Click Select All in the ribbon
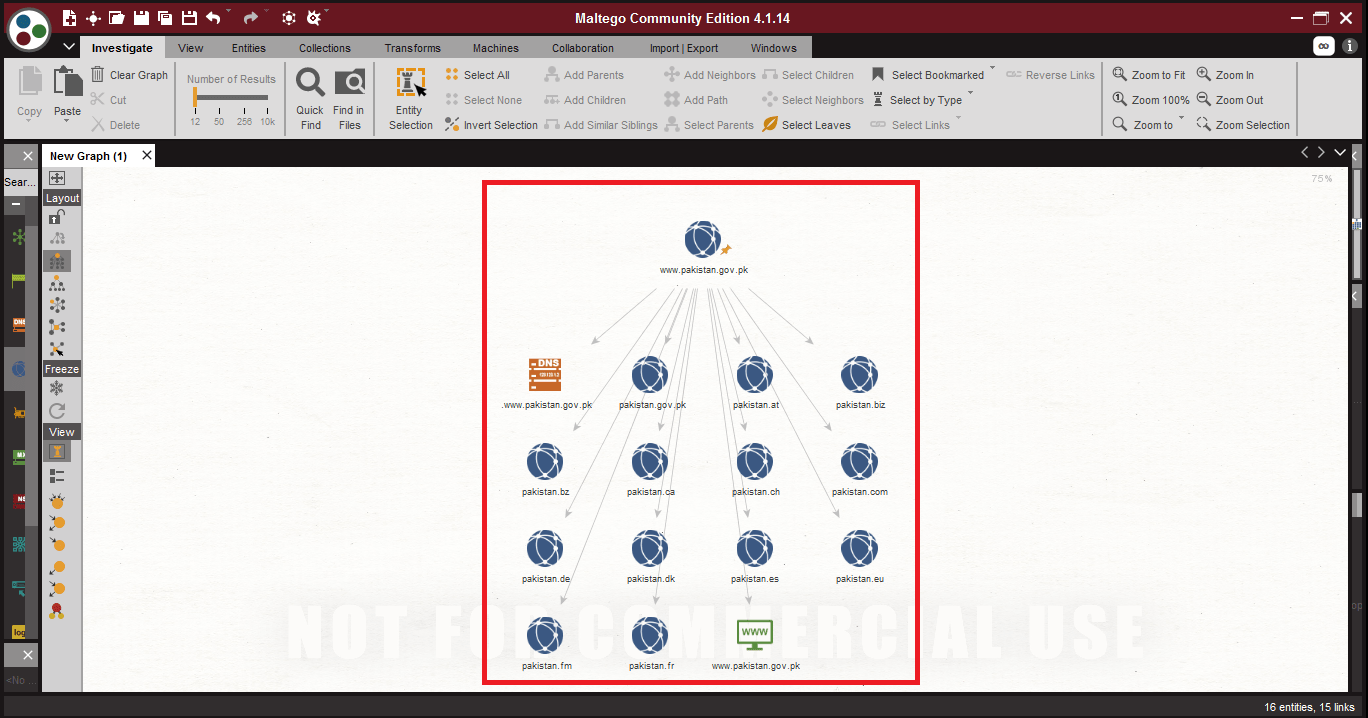The image size is (1368, 718). point(477,75)
